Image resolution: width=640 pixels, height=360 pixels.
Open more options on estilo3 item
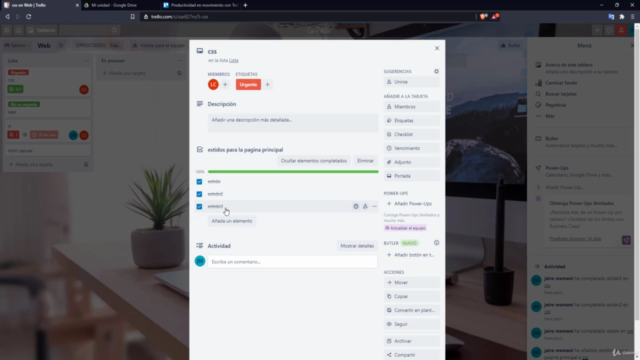374,207
